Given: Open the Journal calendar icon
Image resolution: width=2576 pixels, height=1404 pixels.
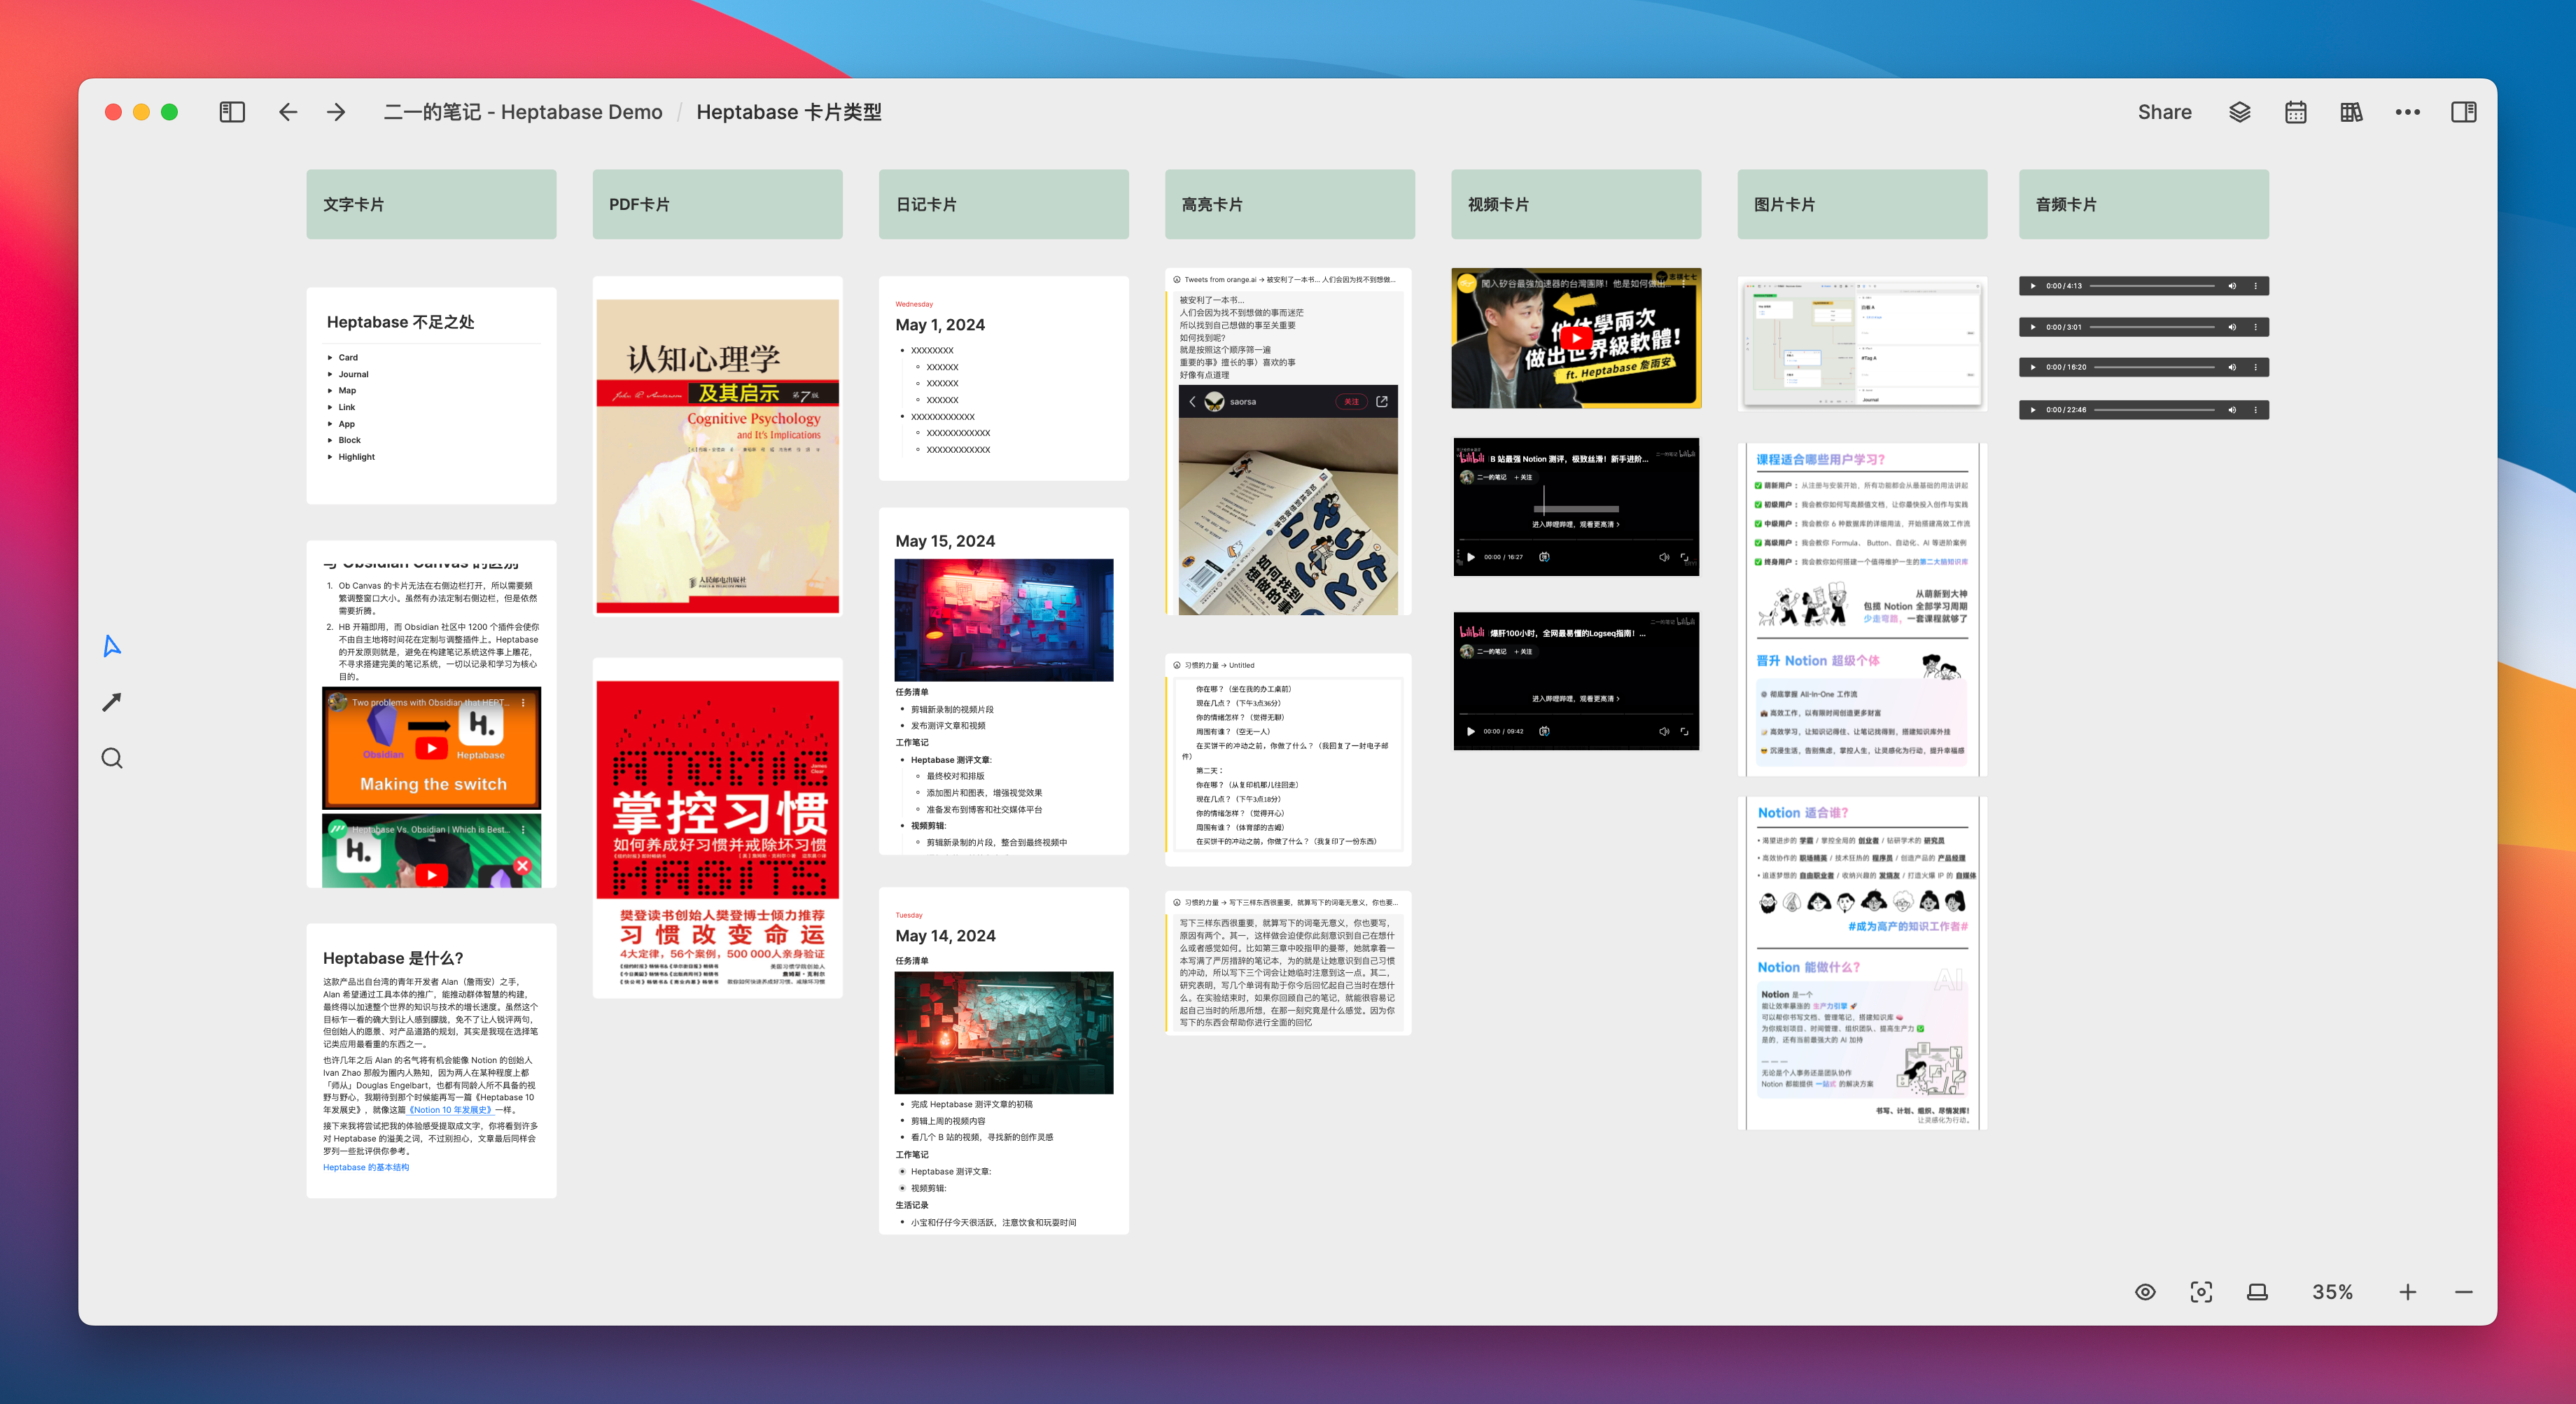Looking at the screenshot, I should [x=2296, y=112].
